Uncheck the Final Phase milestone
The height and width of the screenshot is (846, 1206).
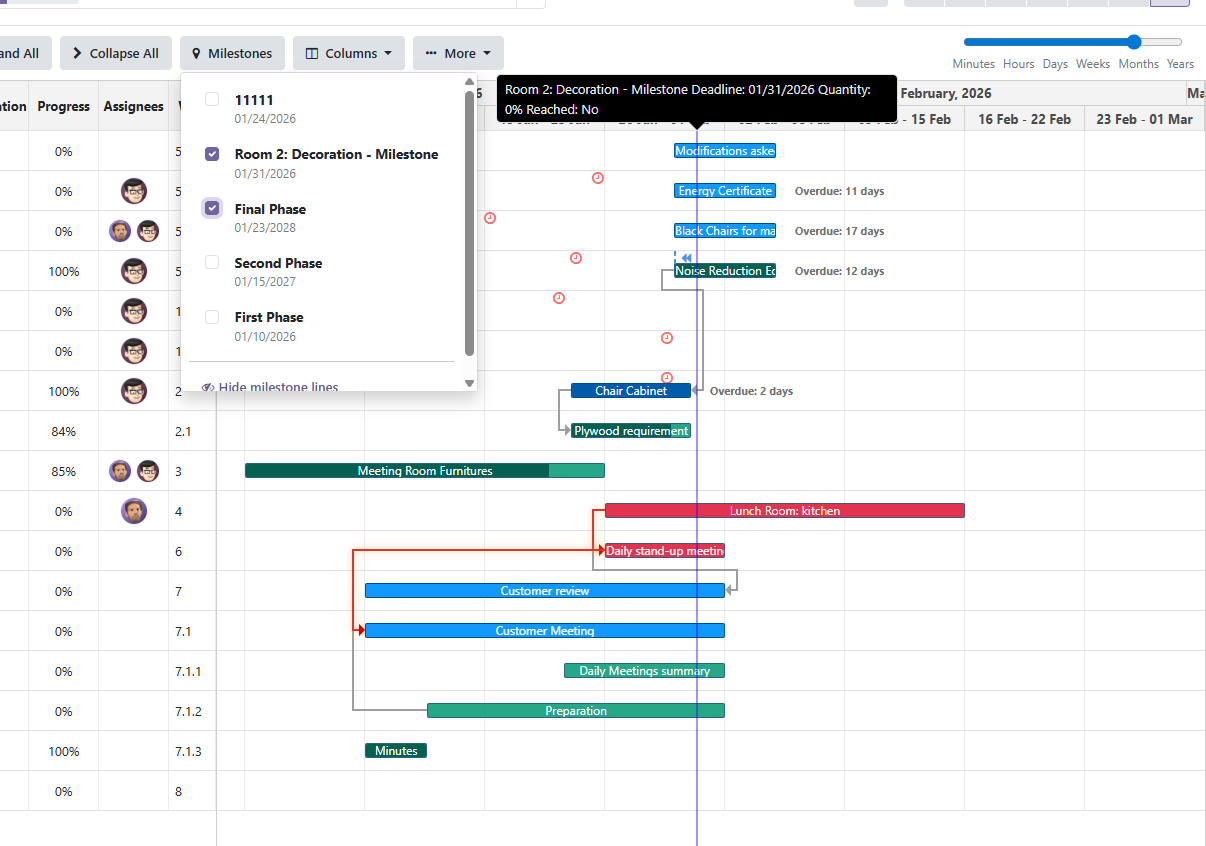[x=212, y=208]
